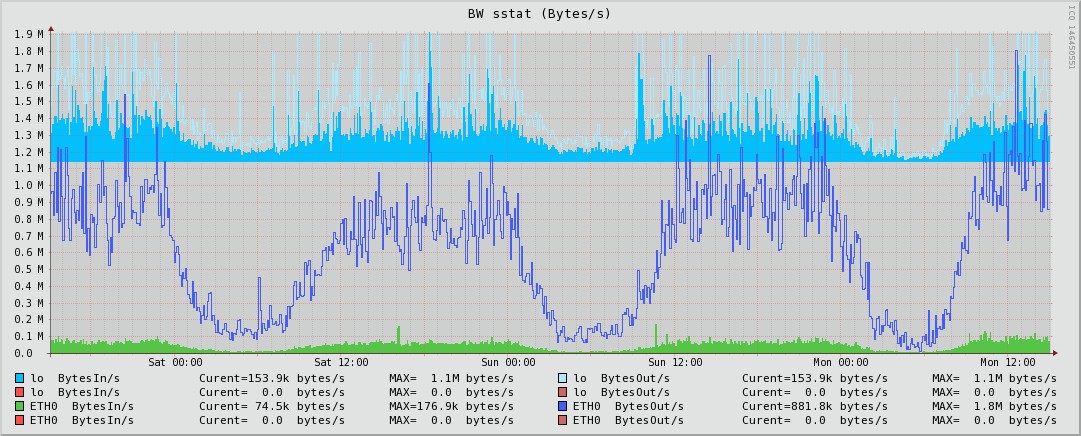Click the '1.1 M' y-axis label

point(28,168)
